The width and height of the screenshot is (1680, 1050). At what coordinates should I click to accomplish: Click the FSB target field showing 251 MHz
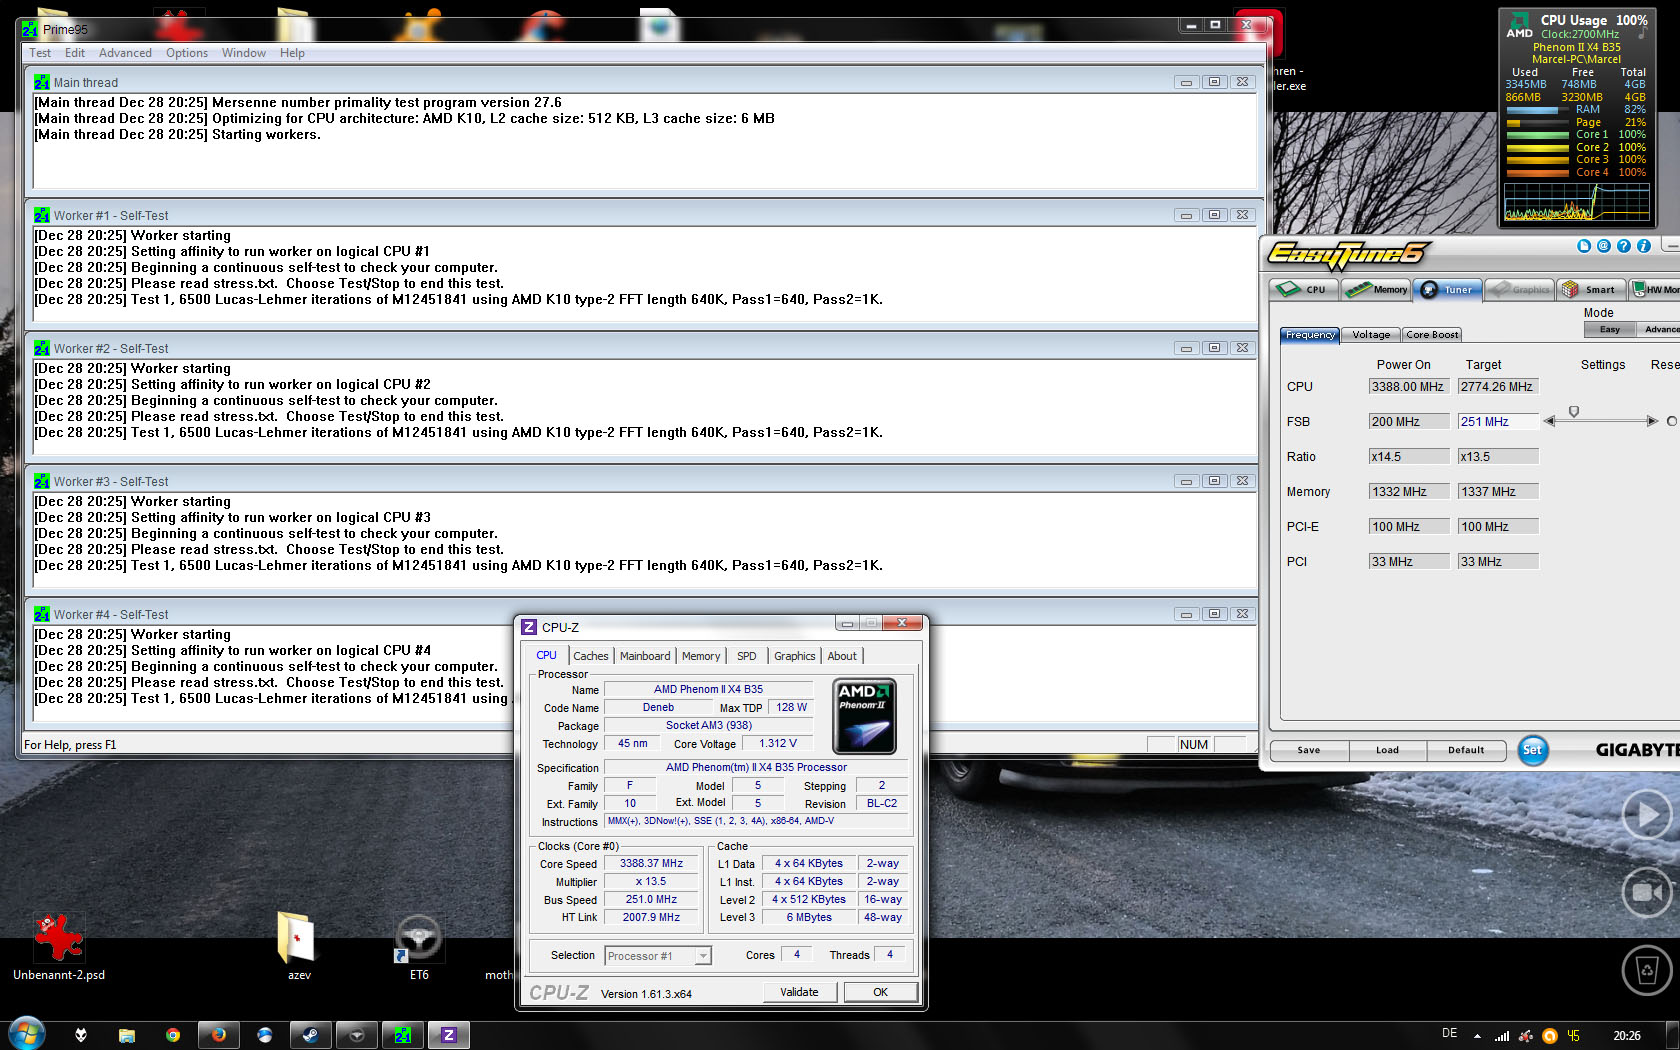pyautogui.click(x=1498, y=422)
